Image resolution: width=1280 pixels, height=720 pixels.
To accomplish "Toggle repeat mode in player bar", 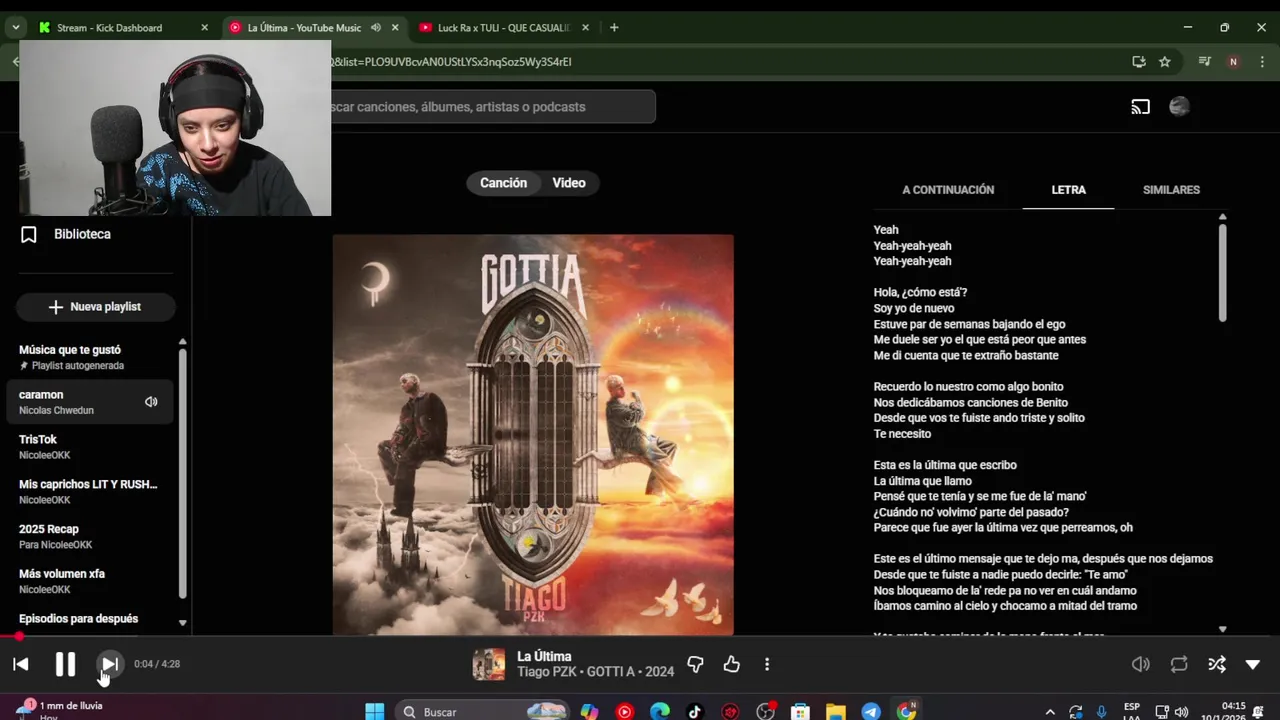I will [1179, 664].
